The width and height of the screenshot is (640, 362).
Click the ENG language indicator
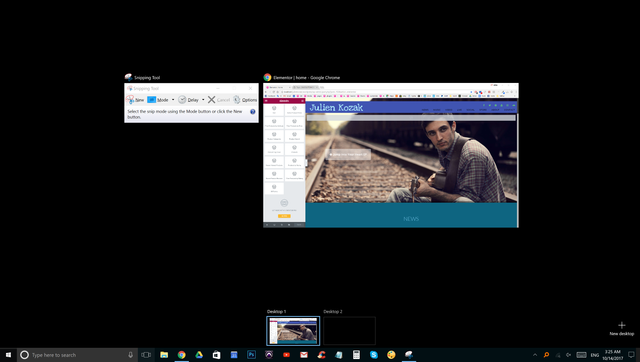595,355
